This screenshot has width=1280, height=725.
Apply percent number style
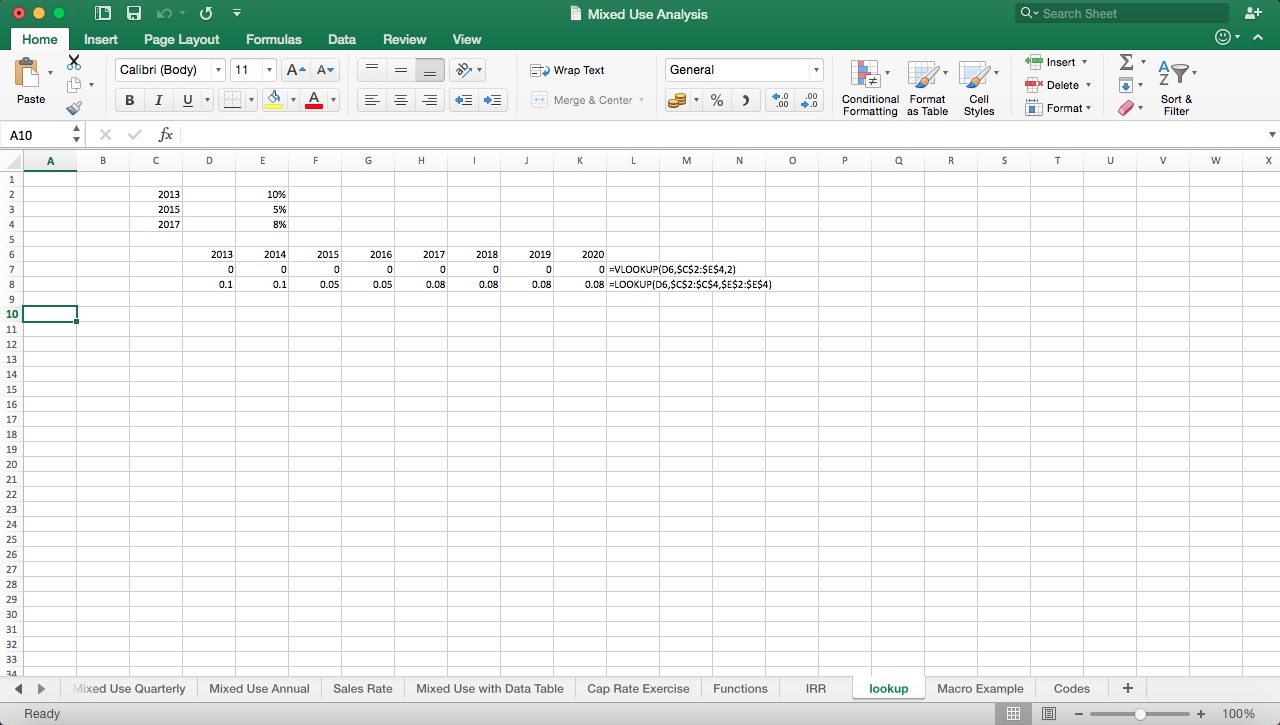(x=716, y=100)
